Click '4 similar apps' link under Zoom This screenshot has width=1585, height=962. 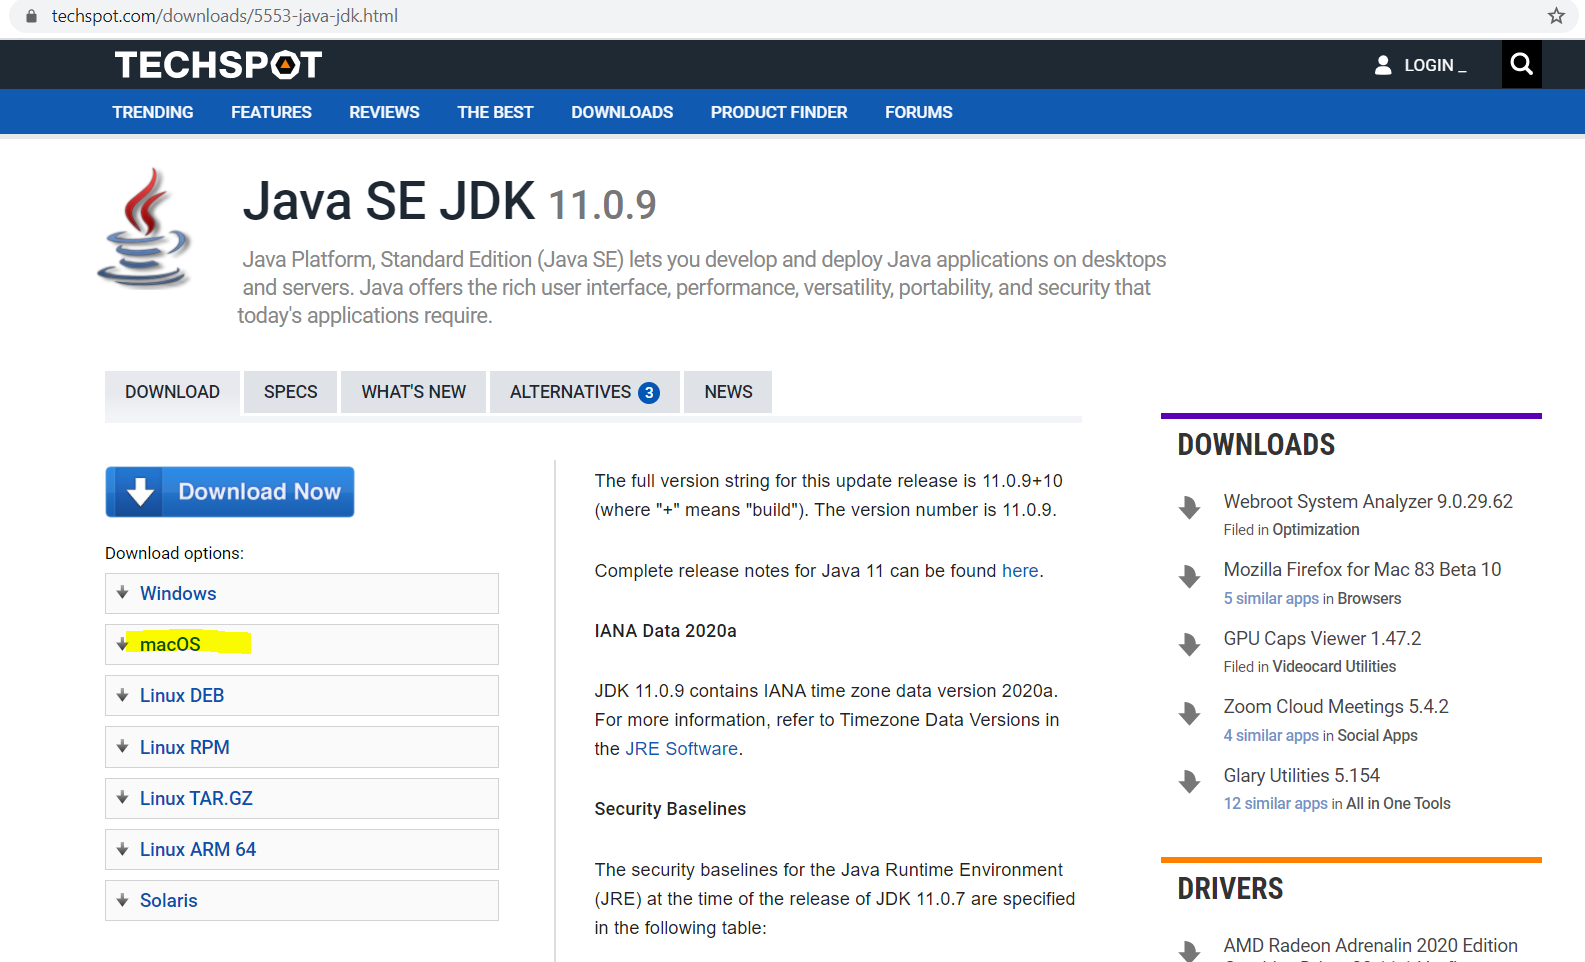pyautogui.click(x=1271, y=735)
